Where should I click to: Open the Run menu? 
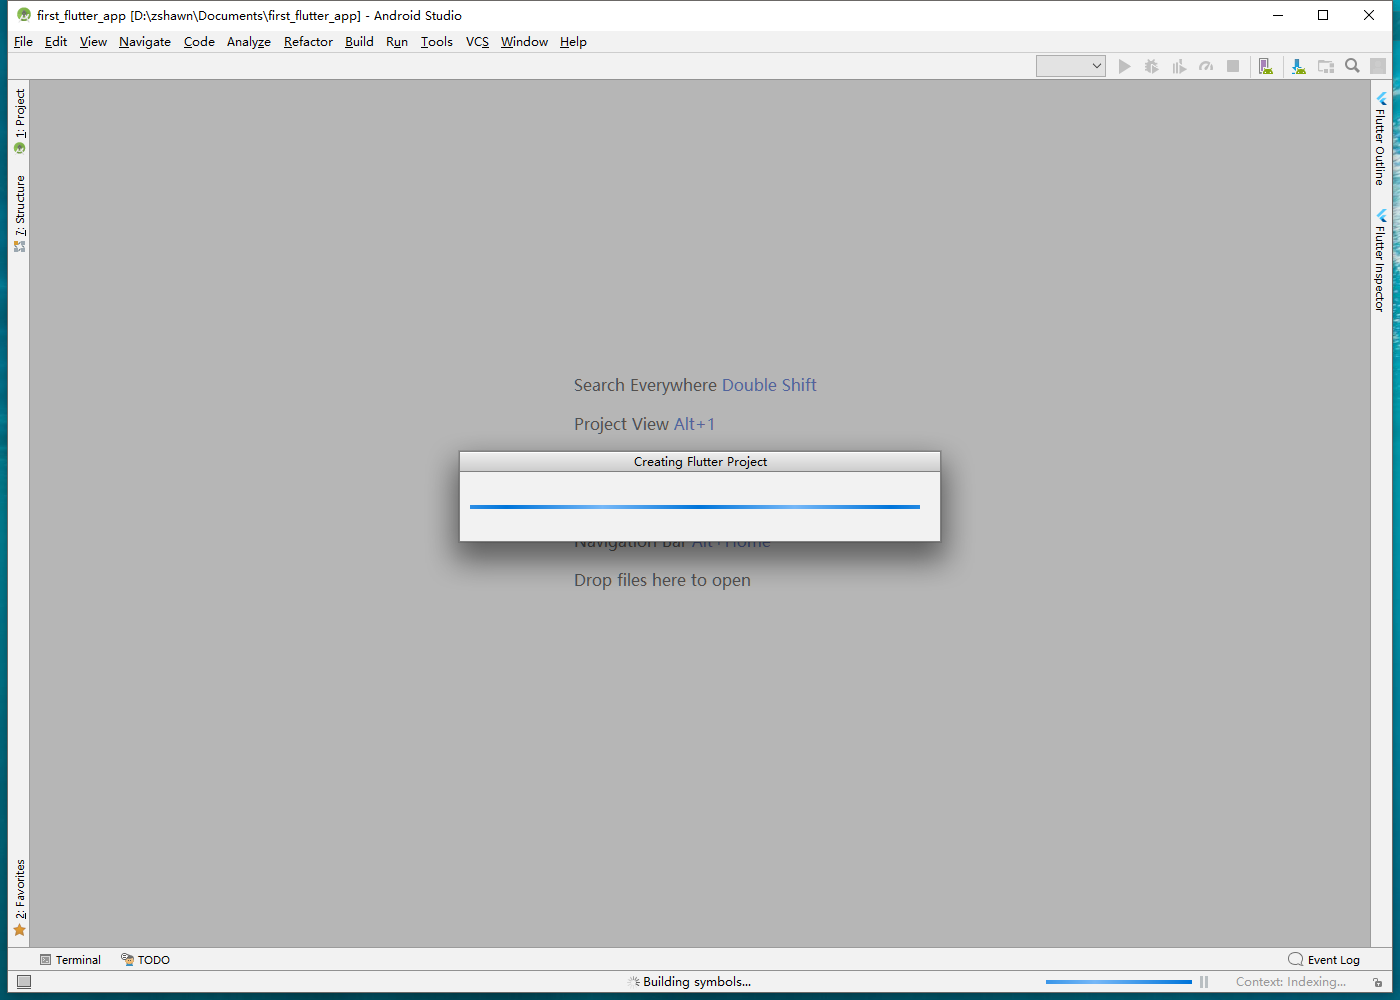[x=397, y=42]
